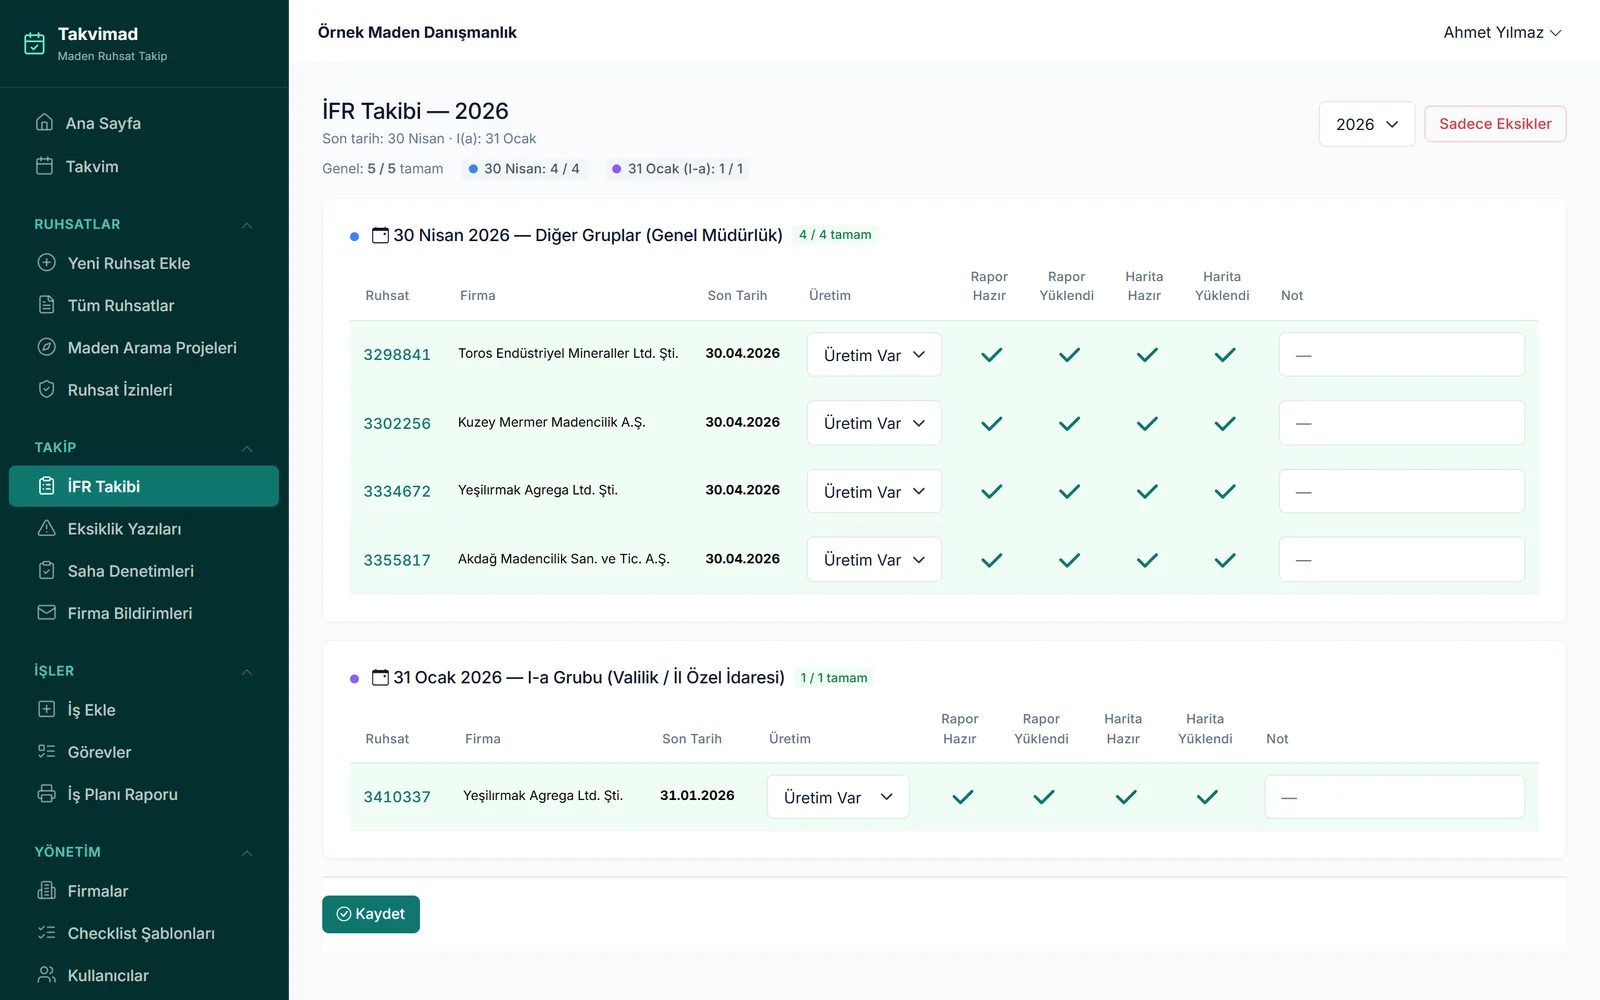Toggle Rapor Hazır check for ruhsat 3298841

pyautogui.click(x=991, y=355)
